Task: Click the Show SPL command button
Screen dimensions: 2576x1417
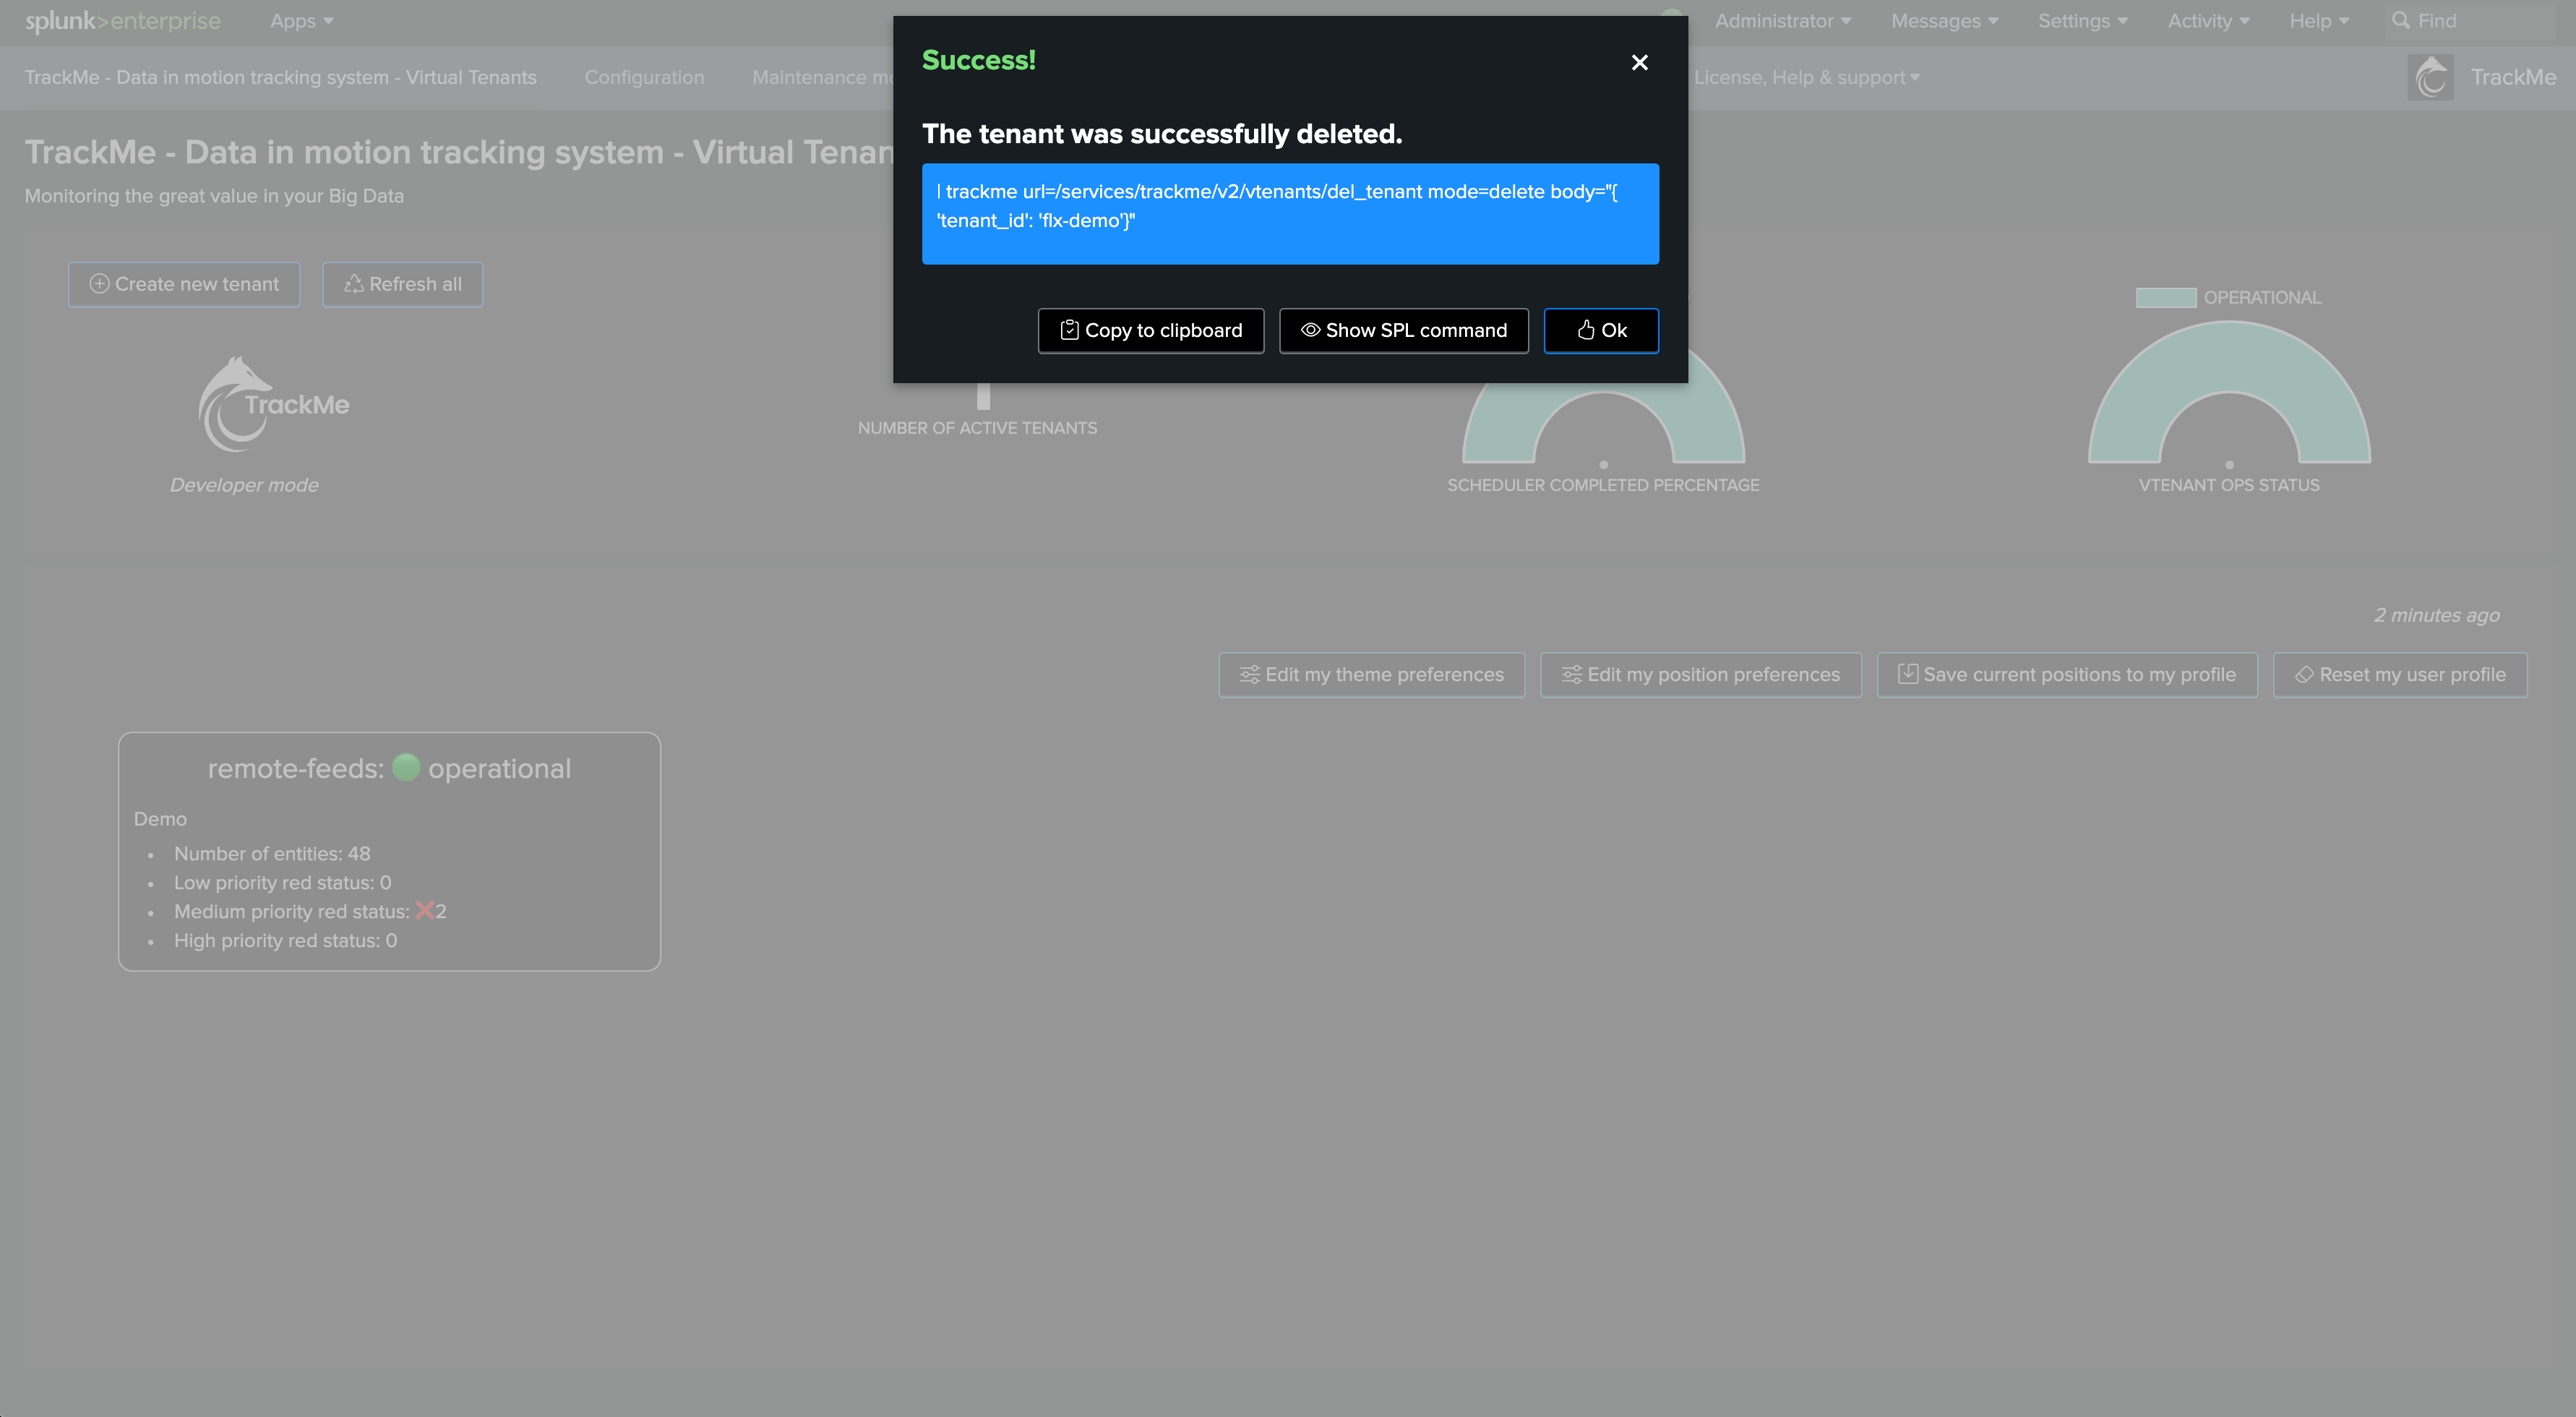Action: pyautogui.click(x=1404, y=330)
